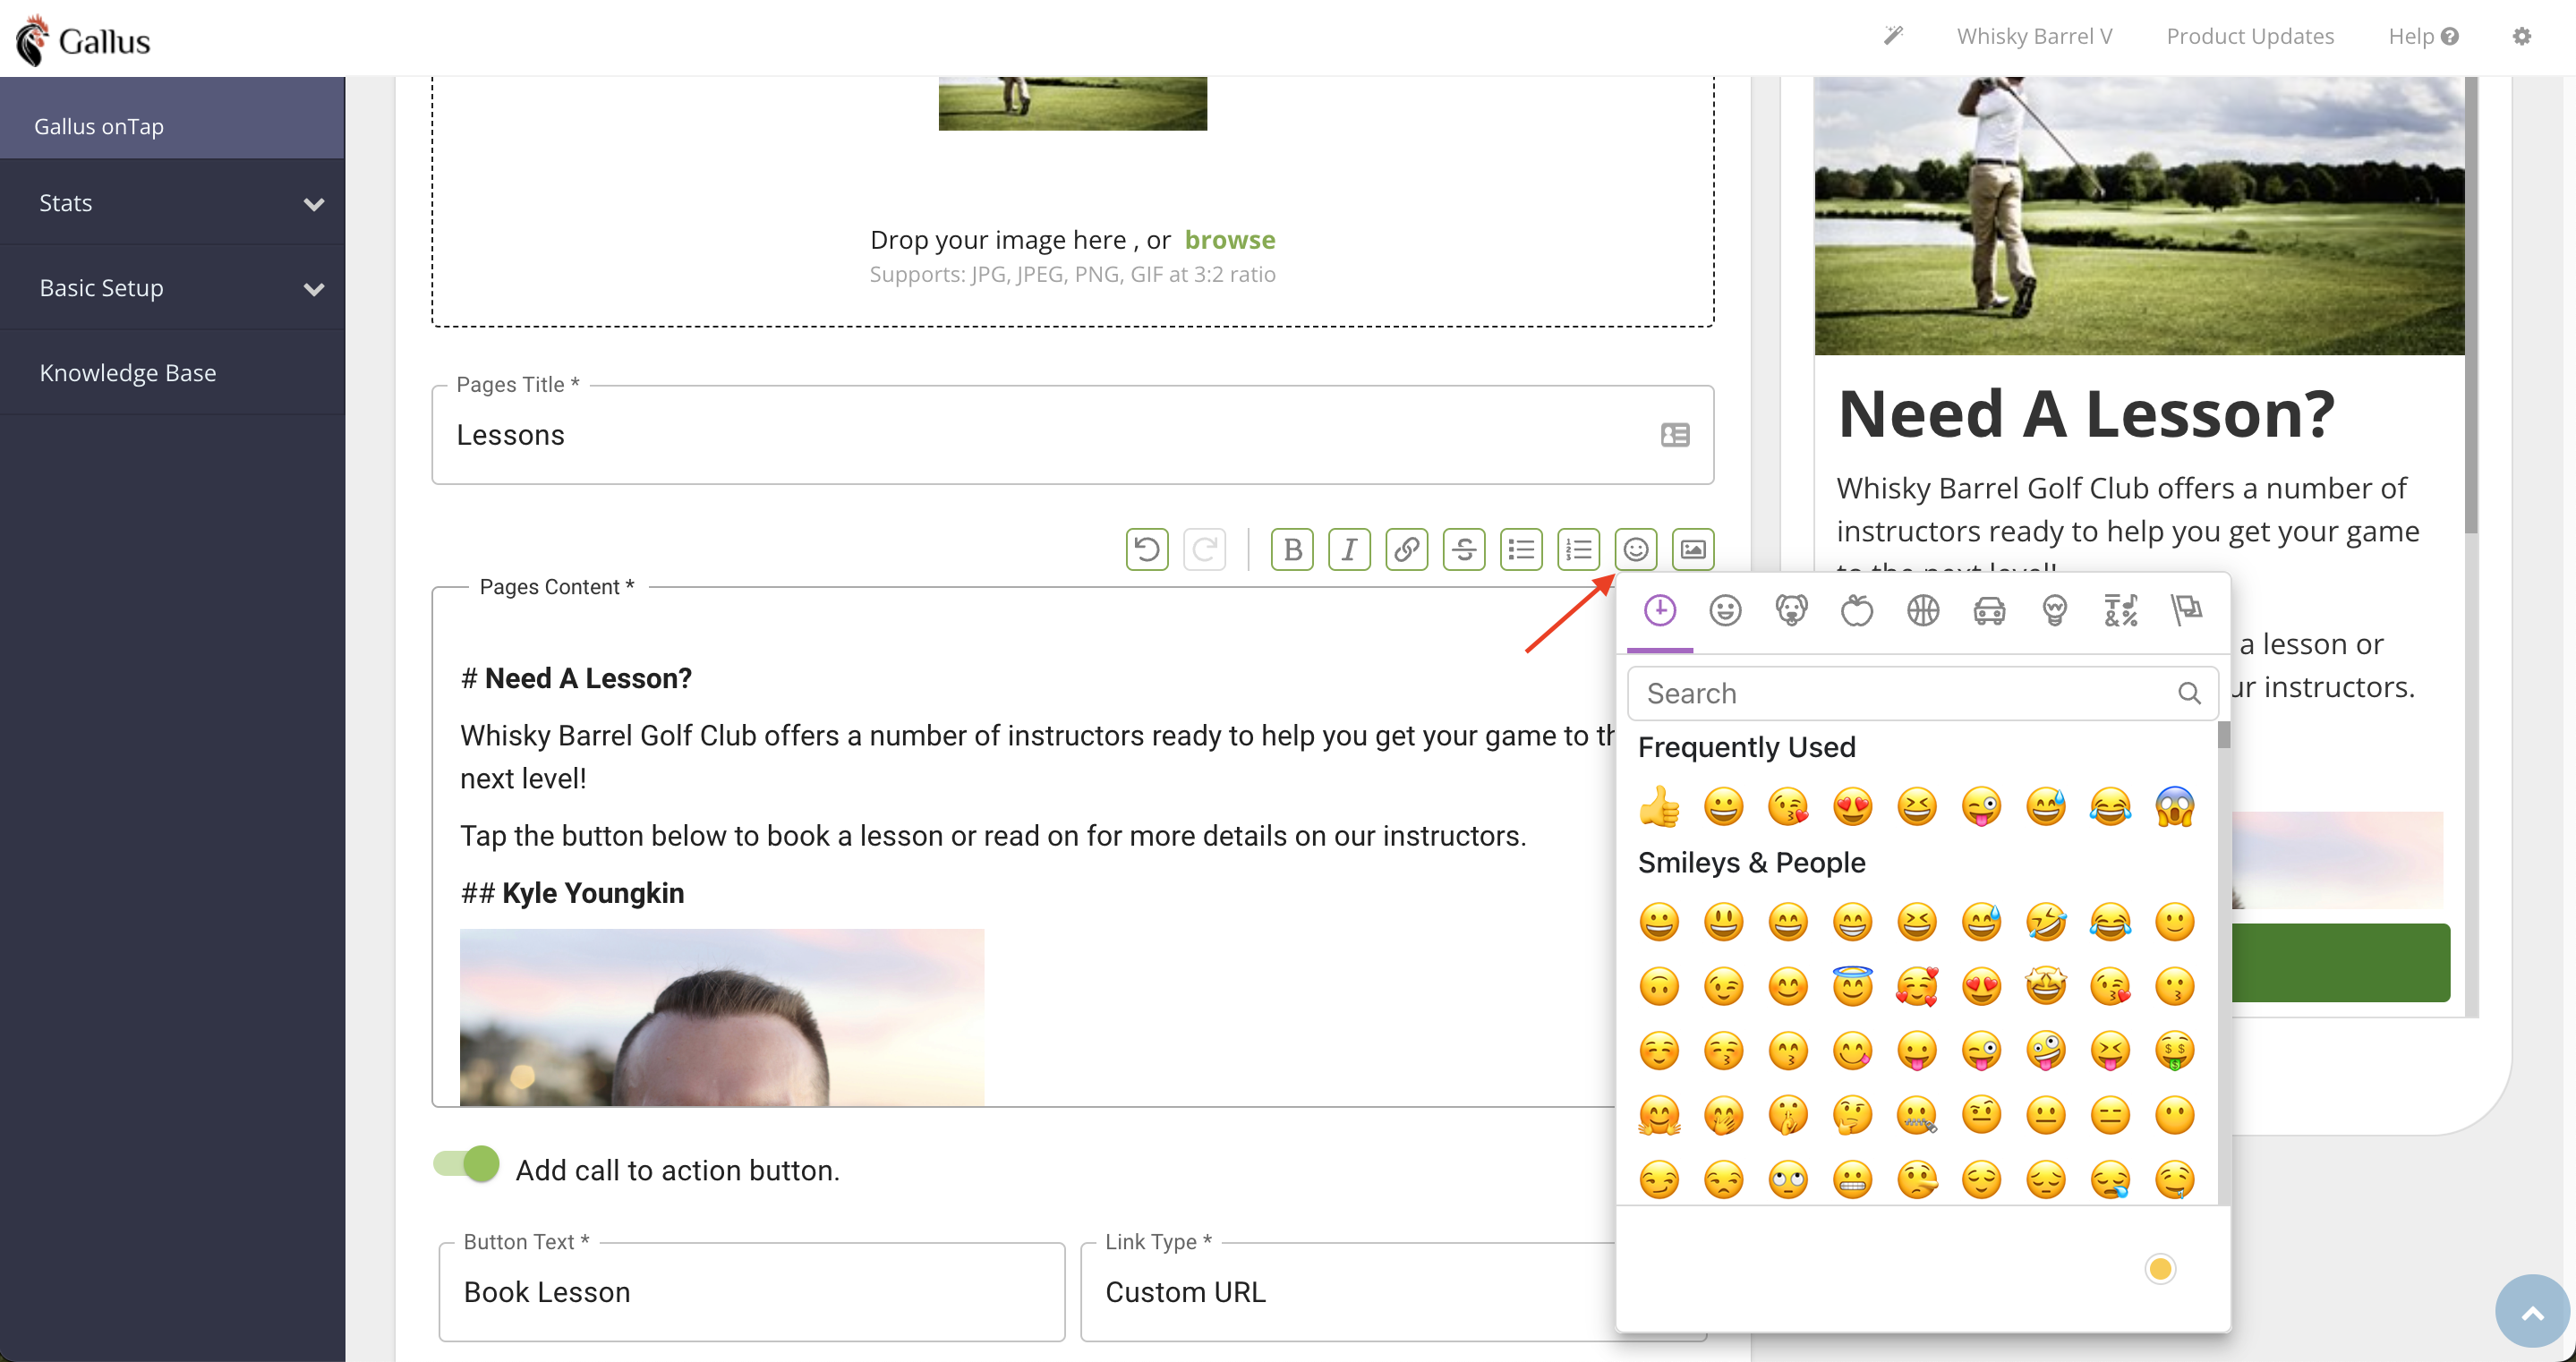Screen dimensions: 2576x1362
Task: Click the Redo icon in editor toolbar
Action: coord(1204,549)
